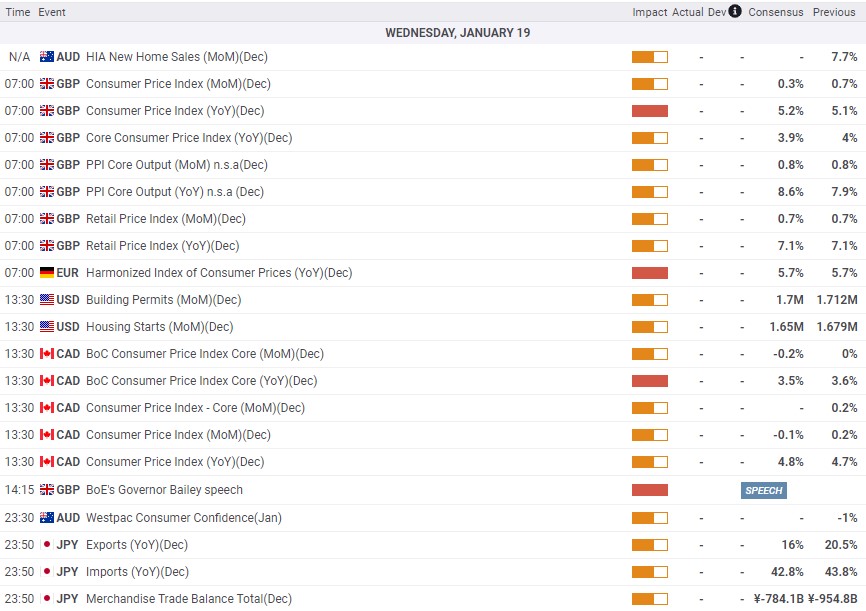This screenshot has width=866, height=611.
Task: Open the GBP Consumer Price Index (YoY)(Dec) event
Action: coord(175,111)
